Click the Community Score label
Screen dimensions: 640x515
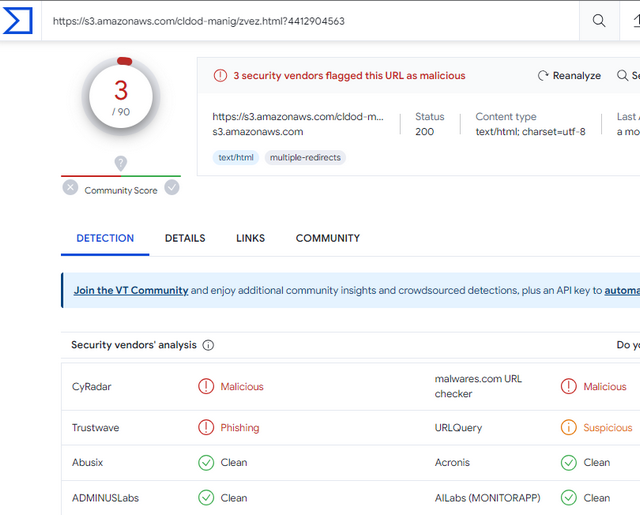coord(121,191)
